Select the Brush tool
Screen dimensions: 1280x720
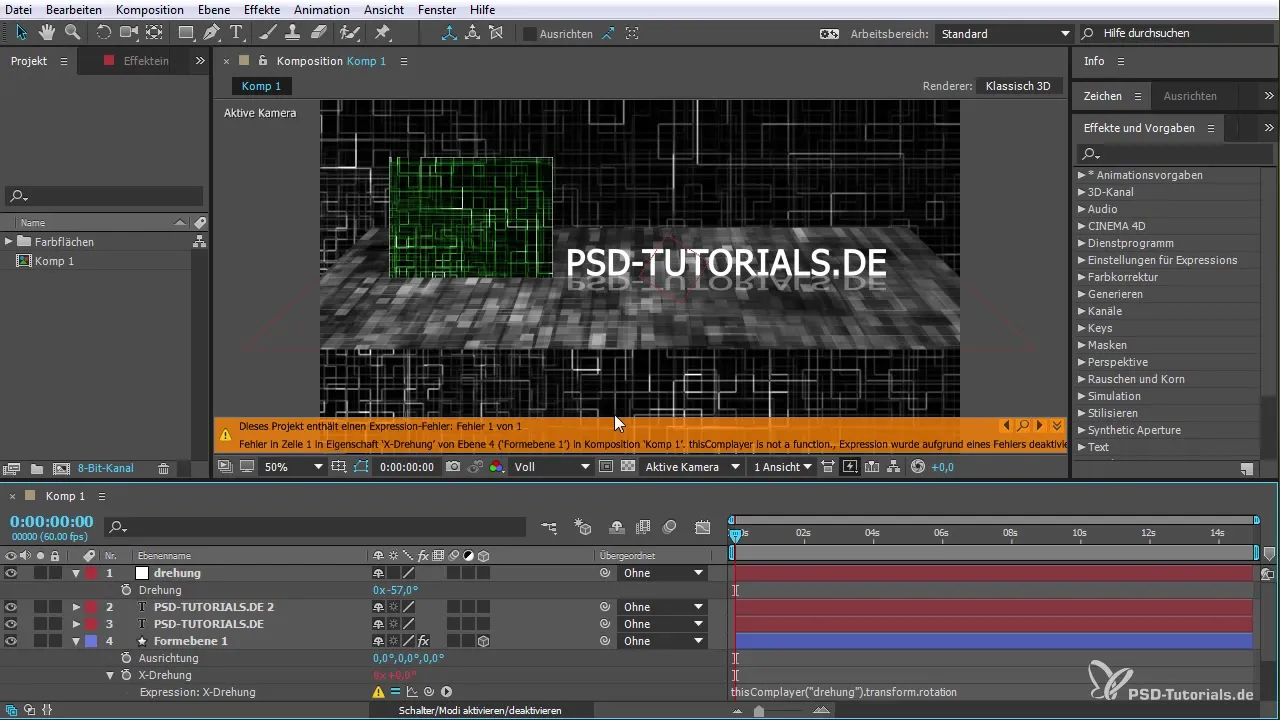[x=269, y=32]
